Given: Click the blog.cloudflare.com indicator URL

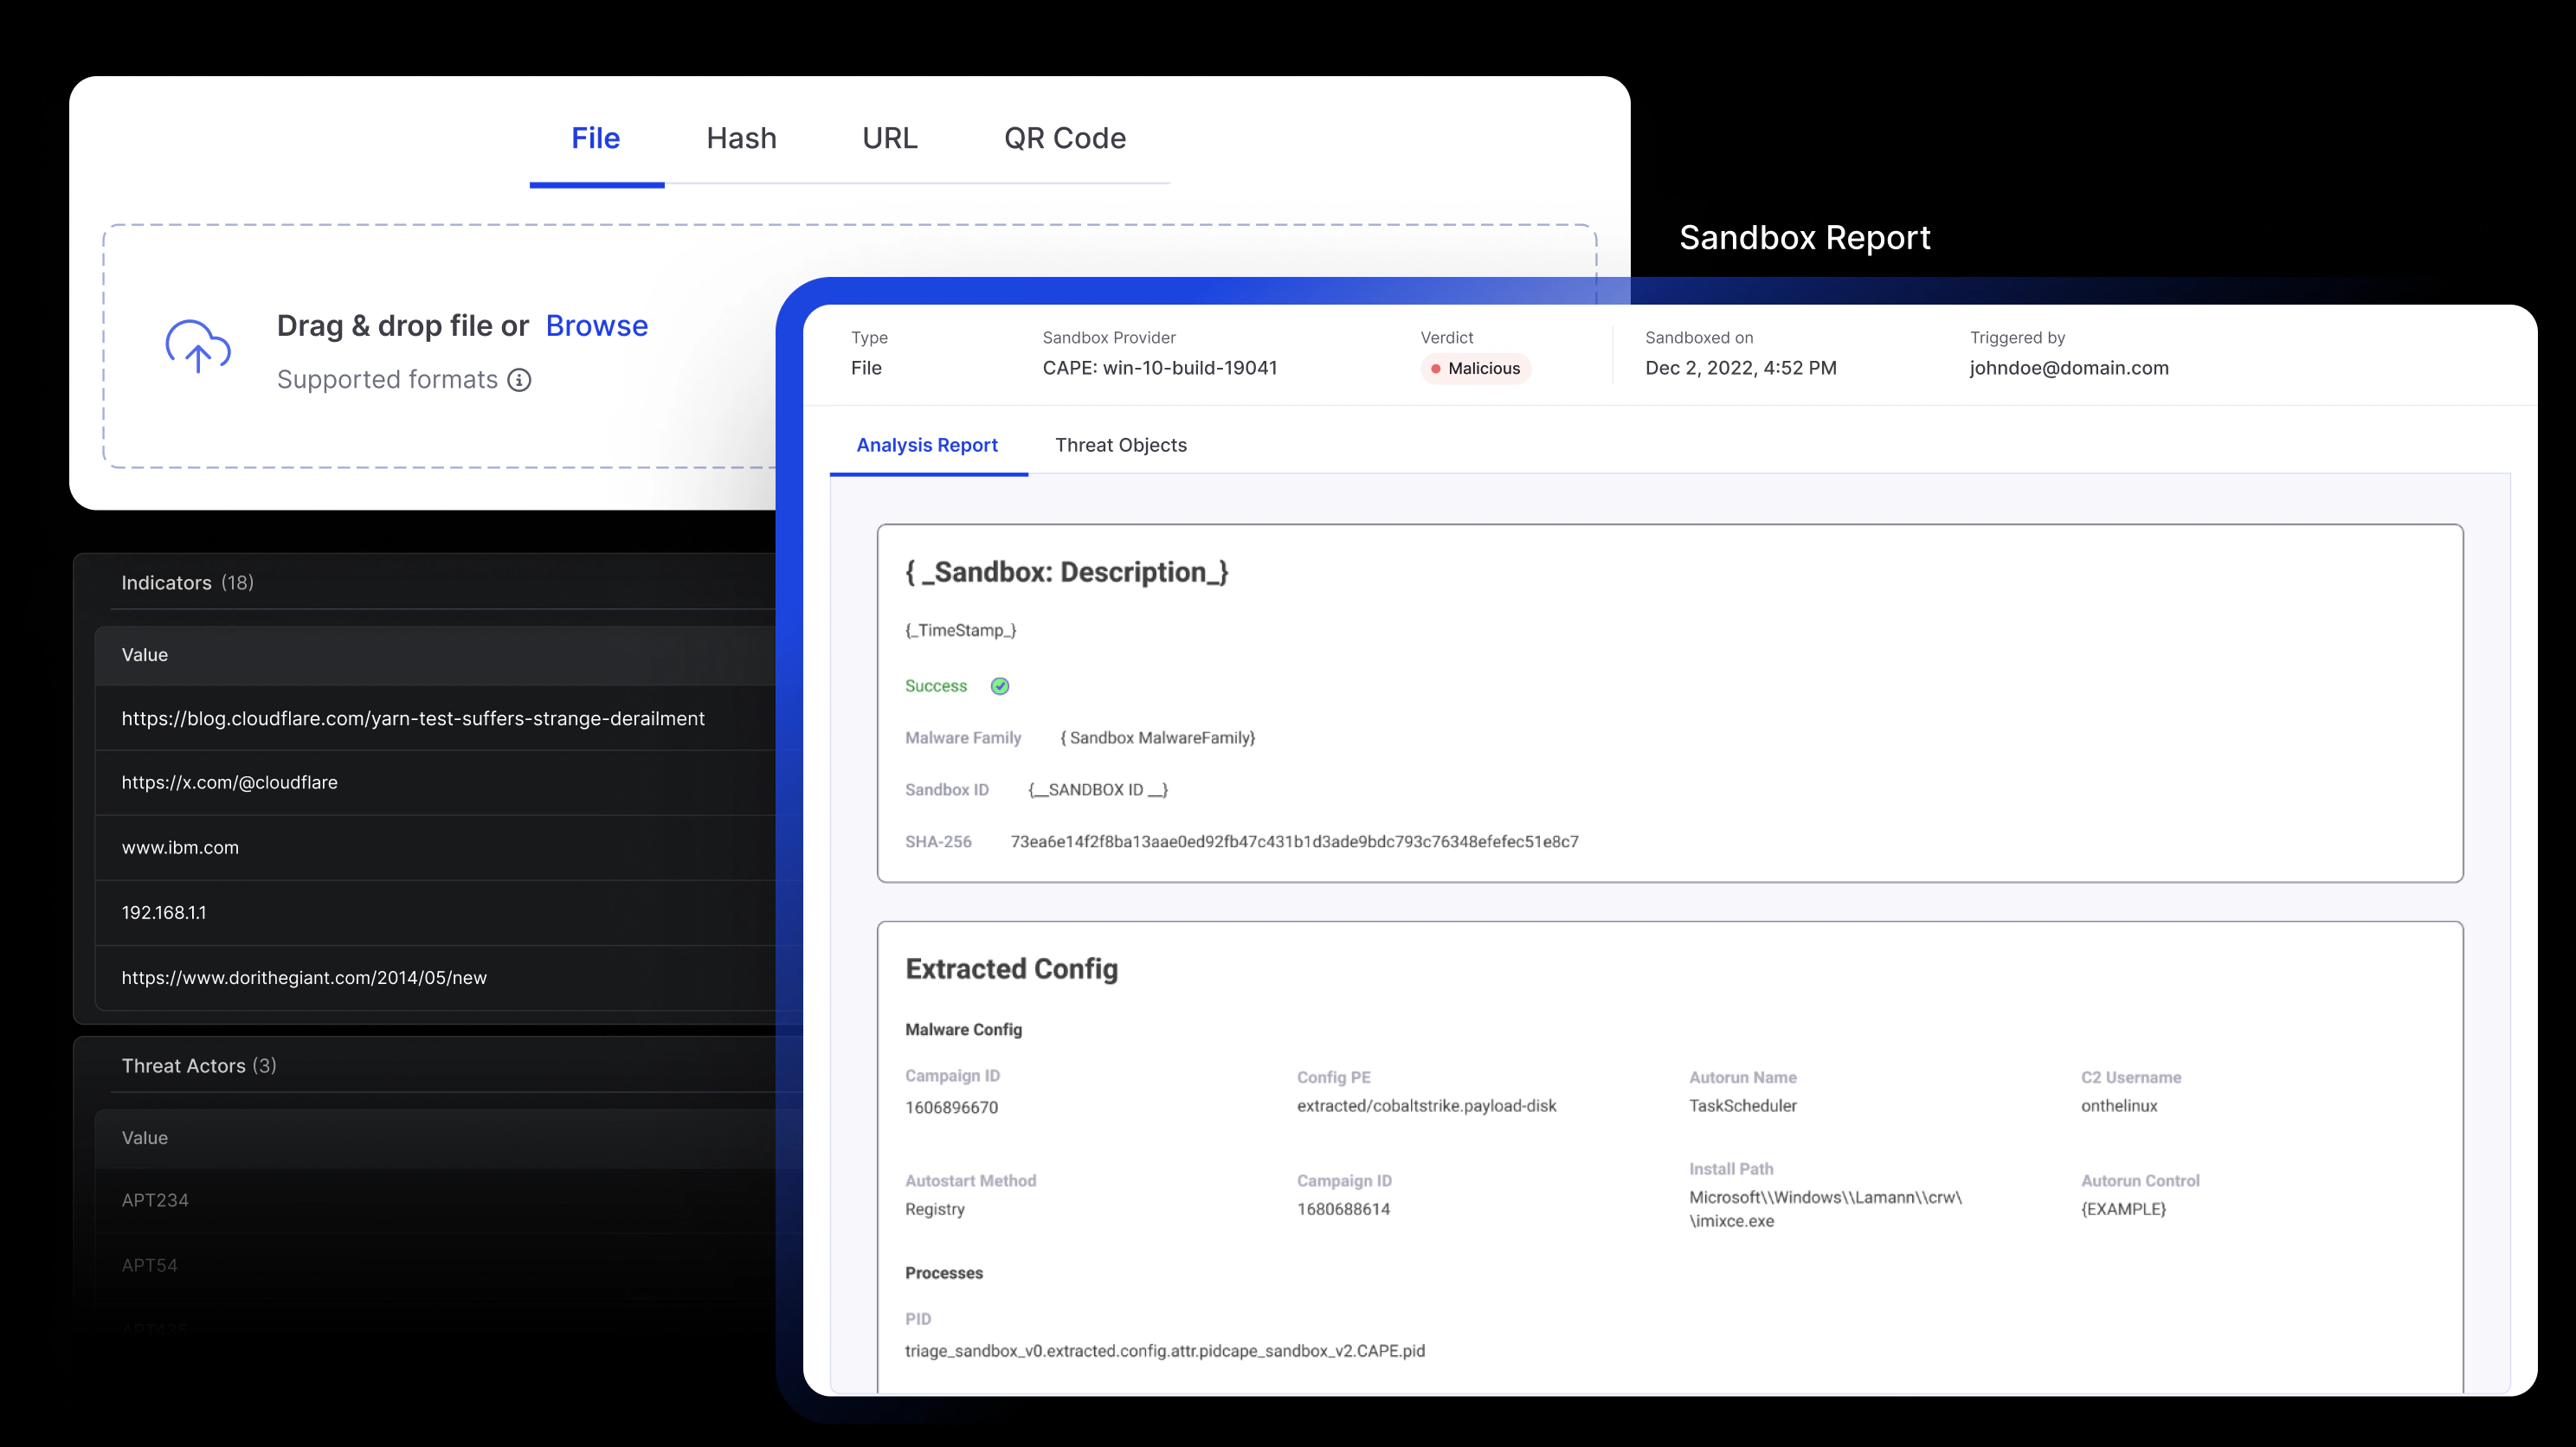Looking at the screenshot, I should click(x=413, y=718).
